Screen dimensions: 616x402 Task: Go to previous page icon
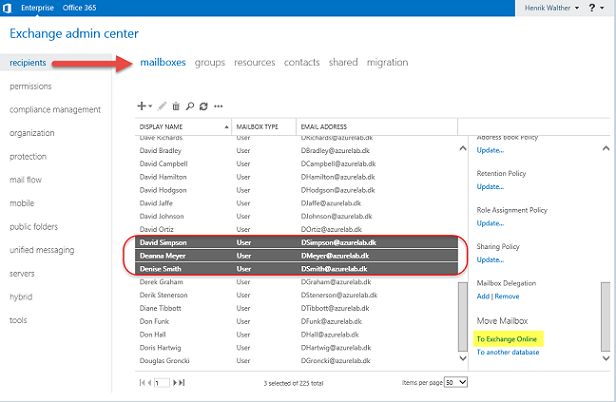149,382
